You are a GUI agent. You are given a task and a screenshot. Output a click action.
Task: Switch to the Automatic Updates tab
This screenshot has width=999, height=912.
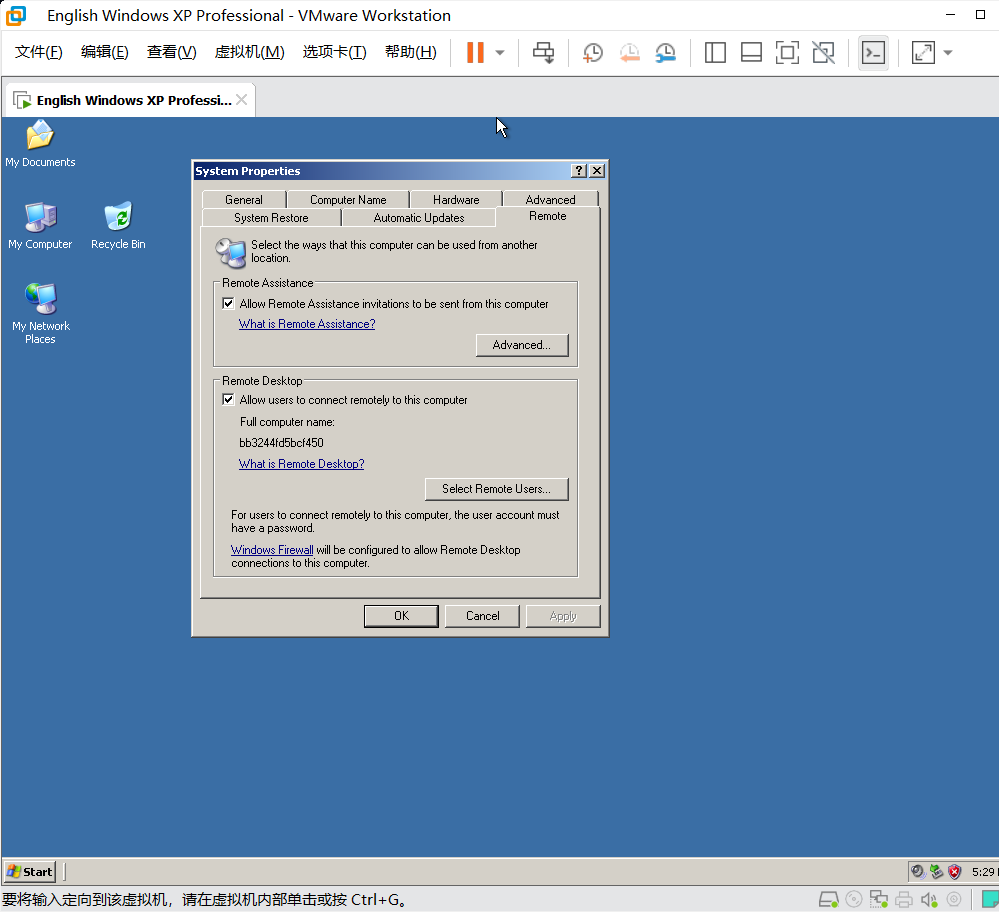tap(419, 218)
